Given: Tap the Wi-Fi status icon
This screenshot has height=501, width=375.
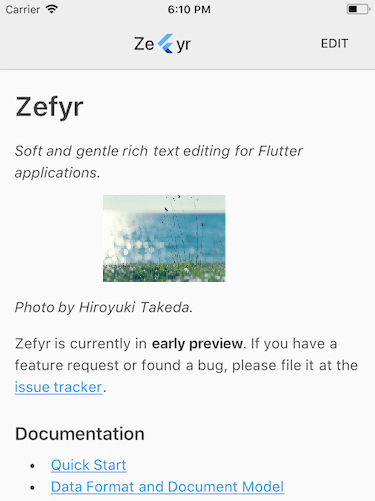Looking at the screenshot, I should pyautogui.click(x=52, y=9).
